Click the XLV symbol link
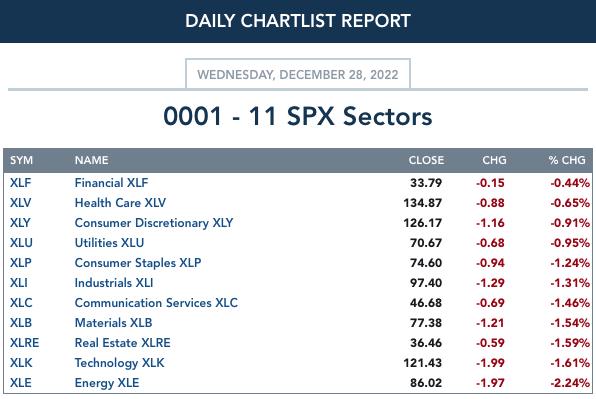596x399 pixels. coord(21,203)
